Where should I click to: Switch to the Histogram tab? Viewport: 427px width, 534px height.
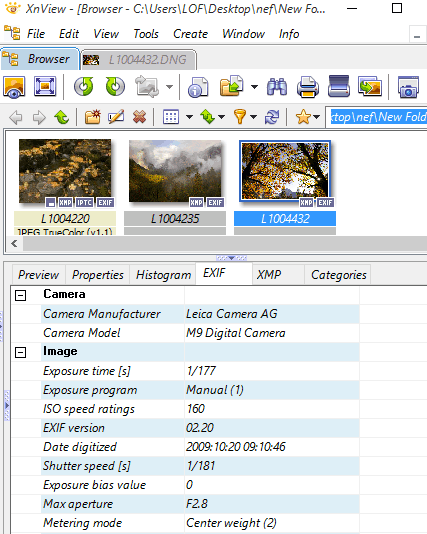click(x=163, y=274)
